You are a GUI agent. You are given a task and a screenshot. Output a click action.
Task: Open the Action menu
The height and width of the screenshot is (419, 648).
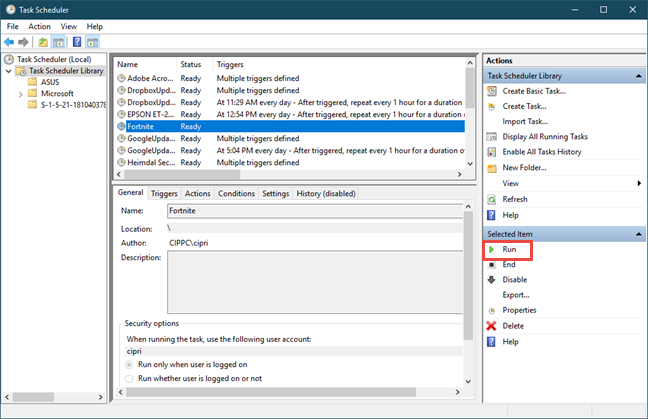tap(39, 26)
